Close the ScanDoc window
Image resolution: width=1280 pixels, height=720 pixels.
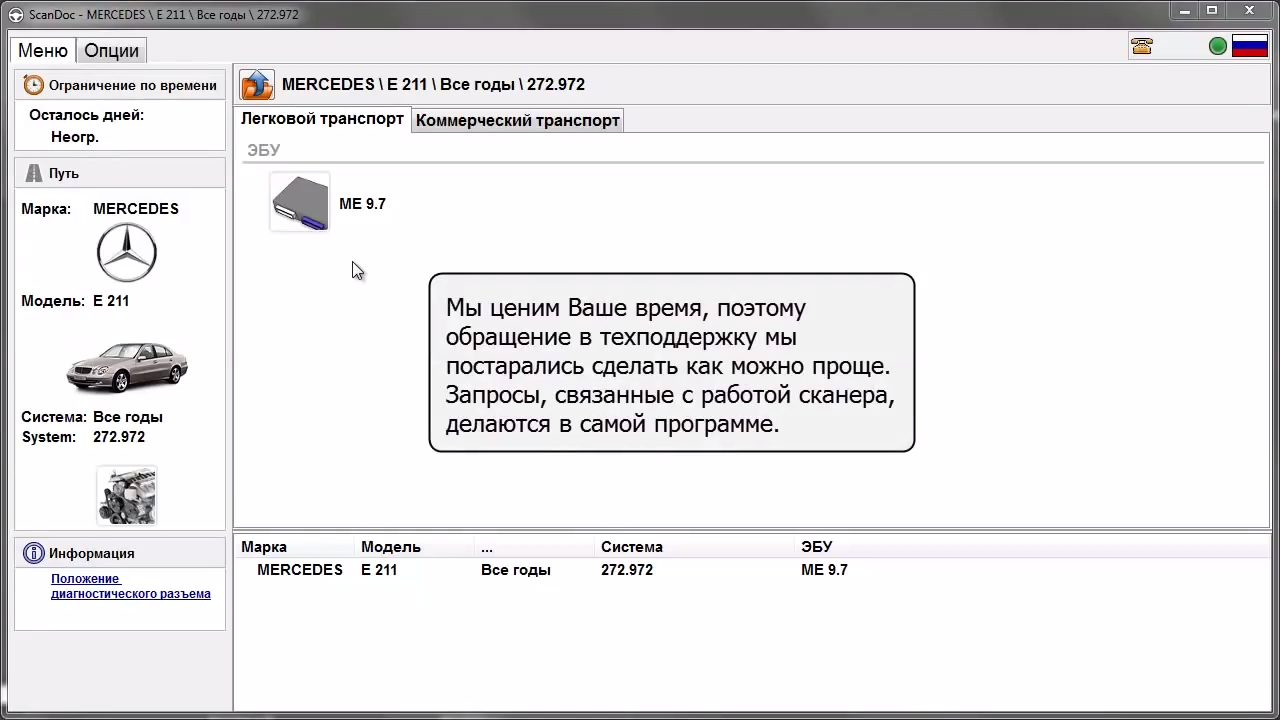1250,11
